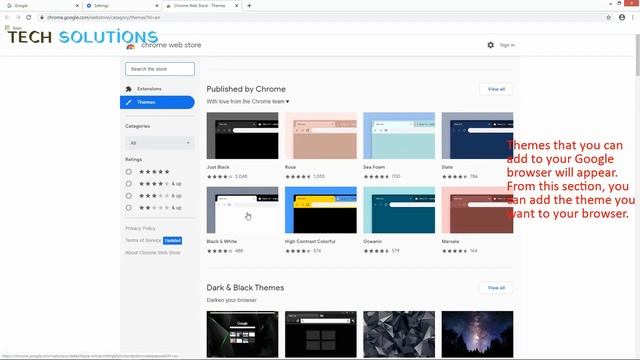Viewport: 640px width, 360px height.
Task: Click the Oceanic title text
Action: click(x=372, y=242)
